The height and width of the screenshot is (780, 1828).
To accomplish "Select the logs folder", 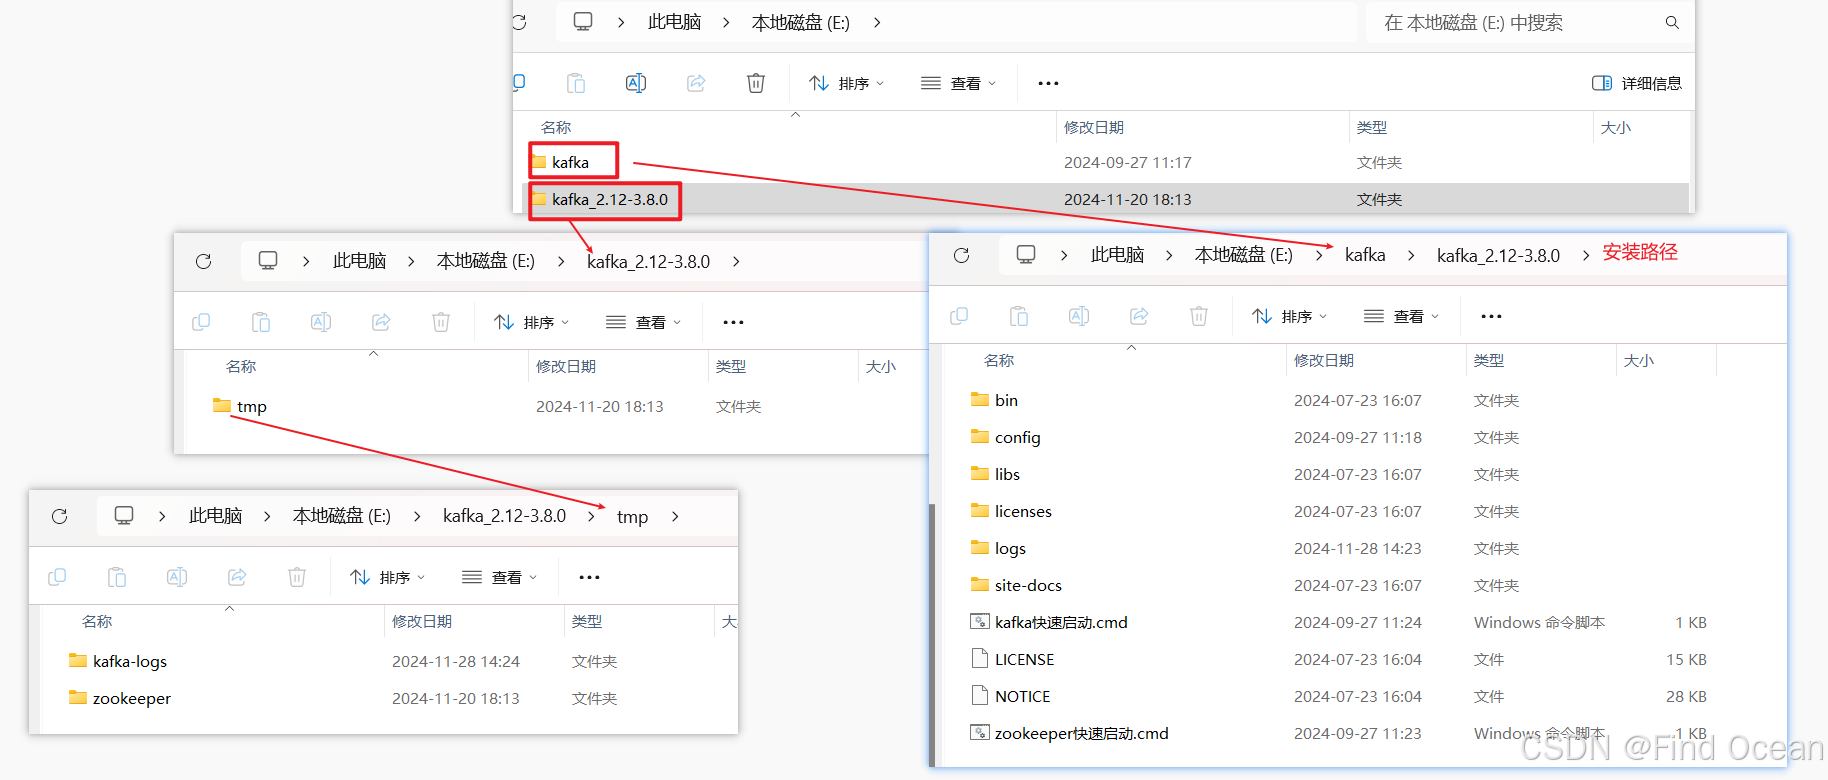I will click(x=998, y=548).
